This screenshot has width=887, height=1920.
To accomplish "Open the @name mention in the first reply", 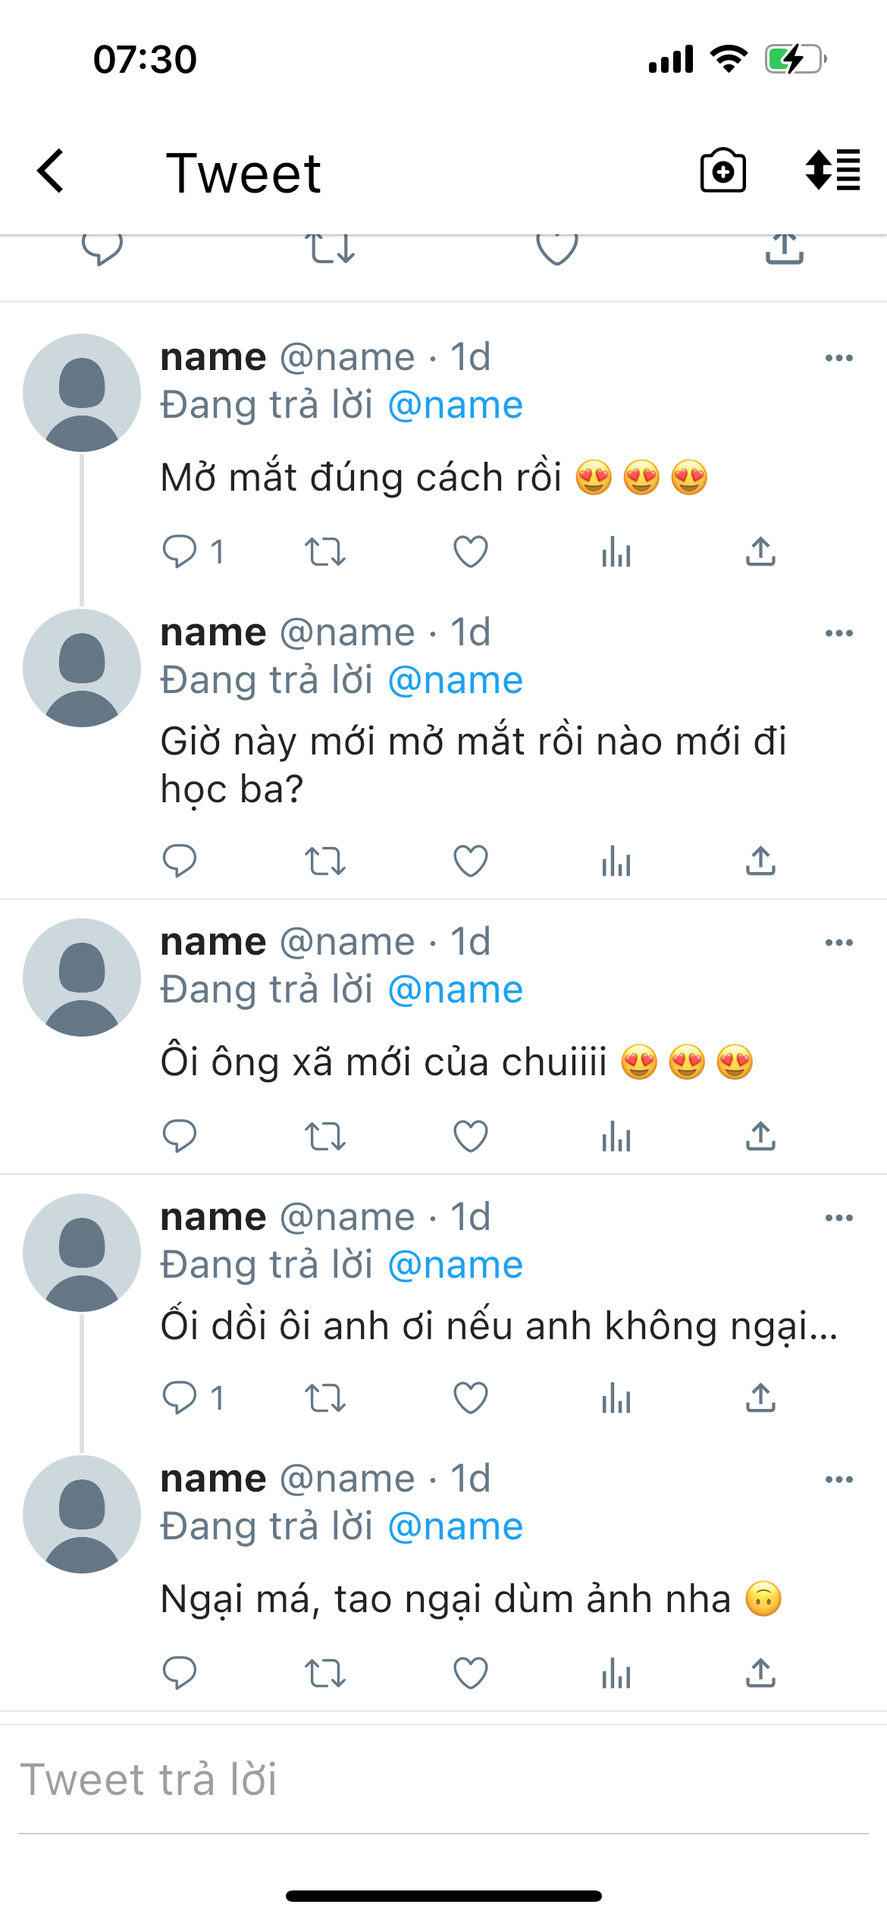I will [x=455, y=405].
